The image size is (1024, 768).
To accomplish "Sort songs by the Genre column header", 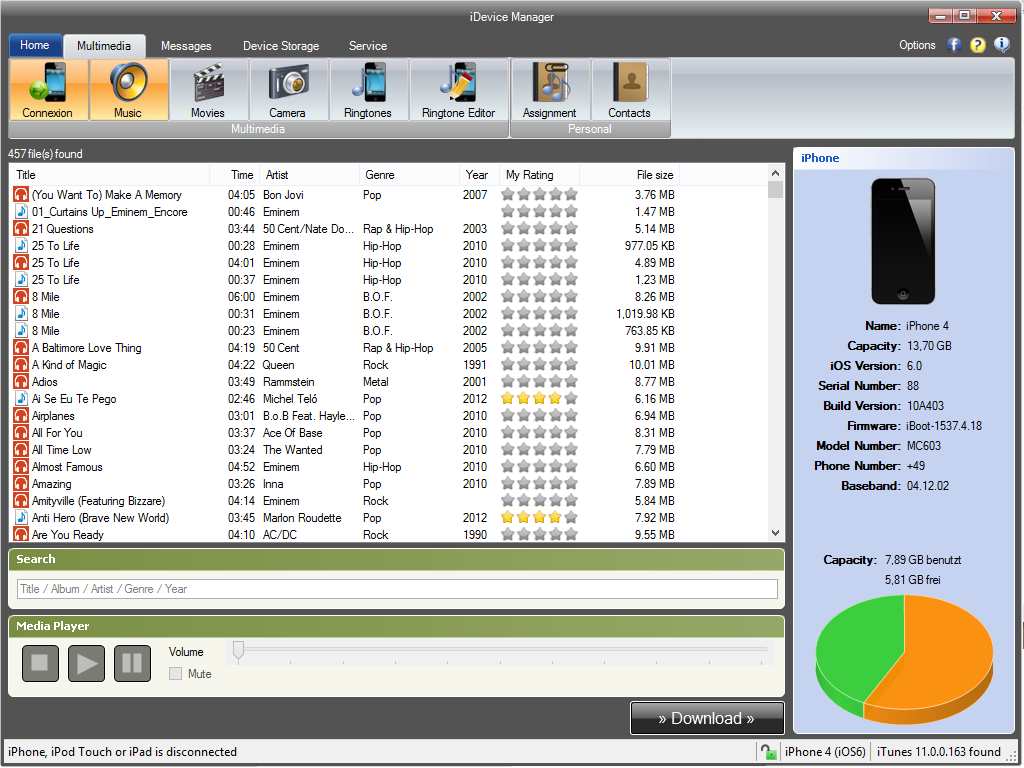I will (x=382, y=174).
